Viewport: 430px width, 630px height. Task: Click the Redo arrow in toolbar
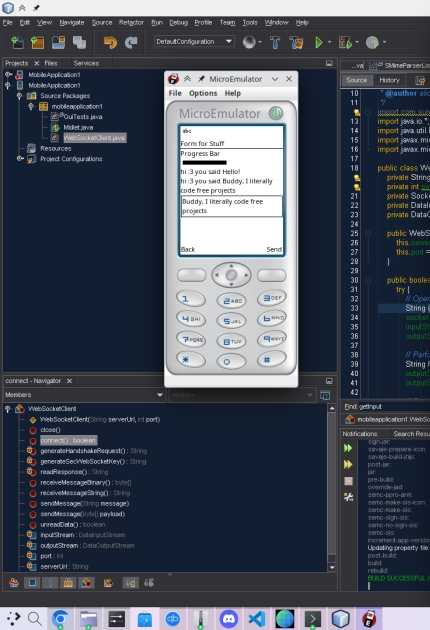131,42
